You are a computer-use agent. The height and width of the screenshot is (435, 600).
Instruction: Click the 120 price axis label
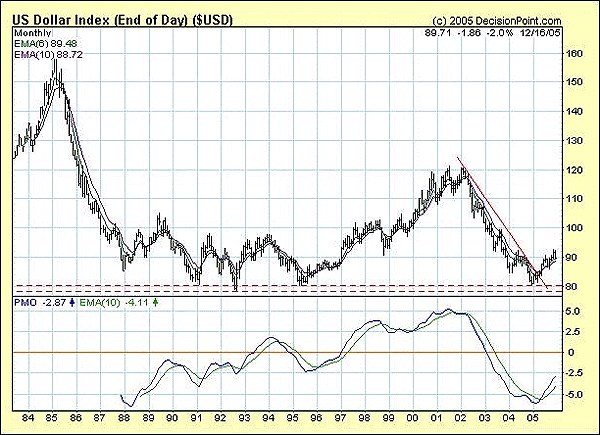point(574,170)
